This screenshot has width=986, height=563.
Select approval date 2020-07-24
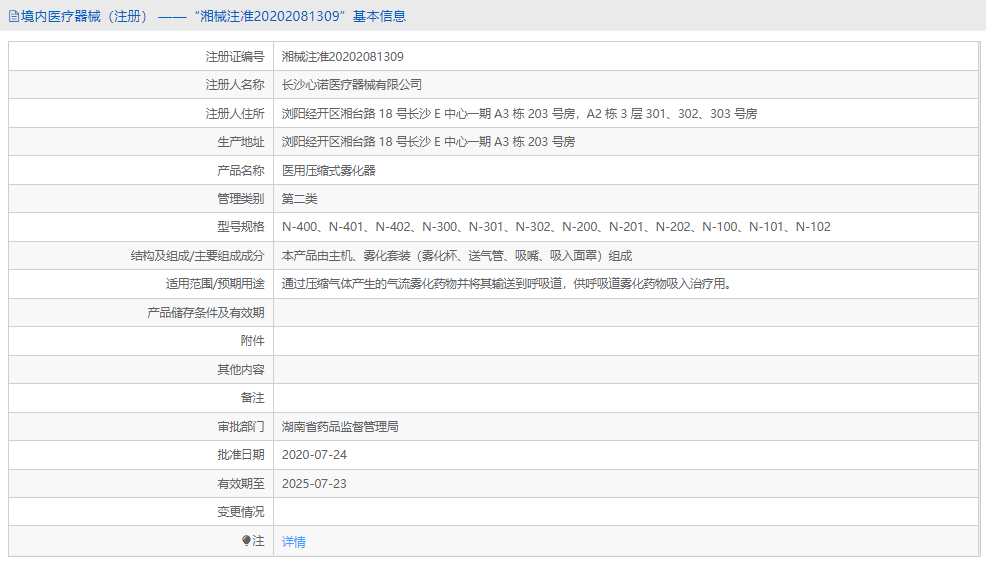pos(314,455)
